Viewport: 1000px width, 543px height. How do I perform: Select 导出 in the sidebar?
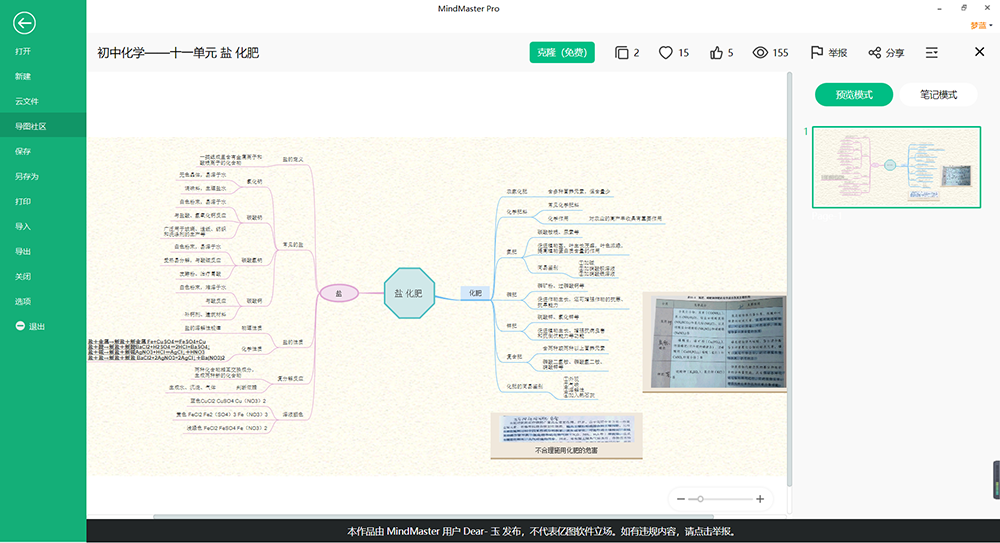(23, 251)
